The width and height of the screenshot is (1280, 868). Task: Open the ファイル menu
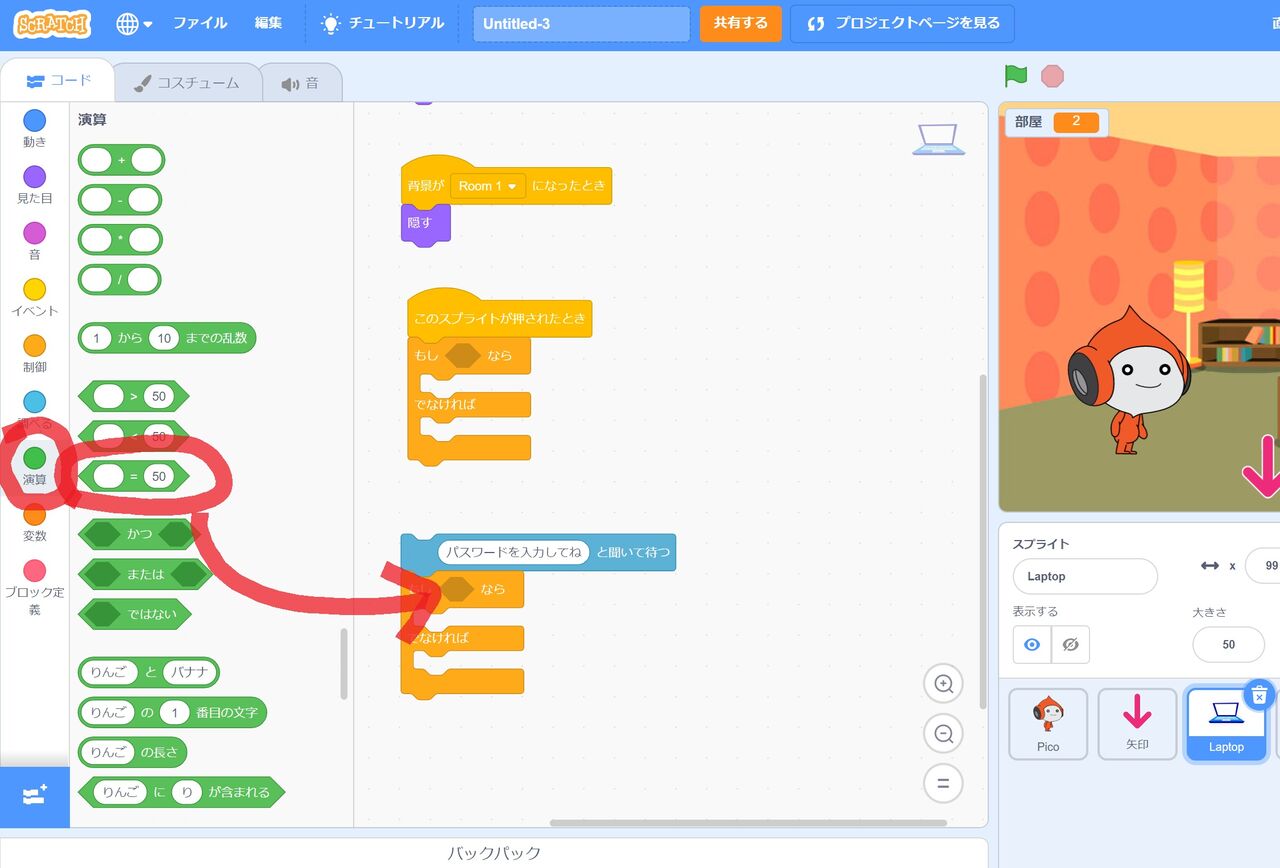tap(200, 23)
